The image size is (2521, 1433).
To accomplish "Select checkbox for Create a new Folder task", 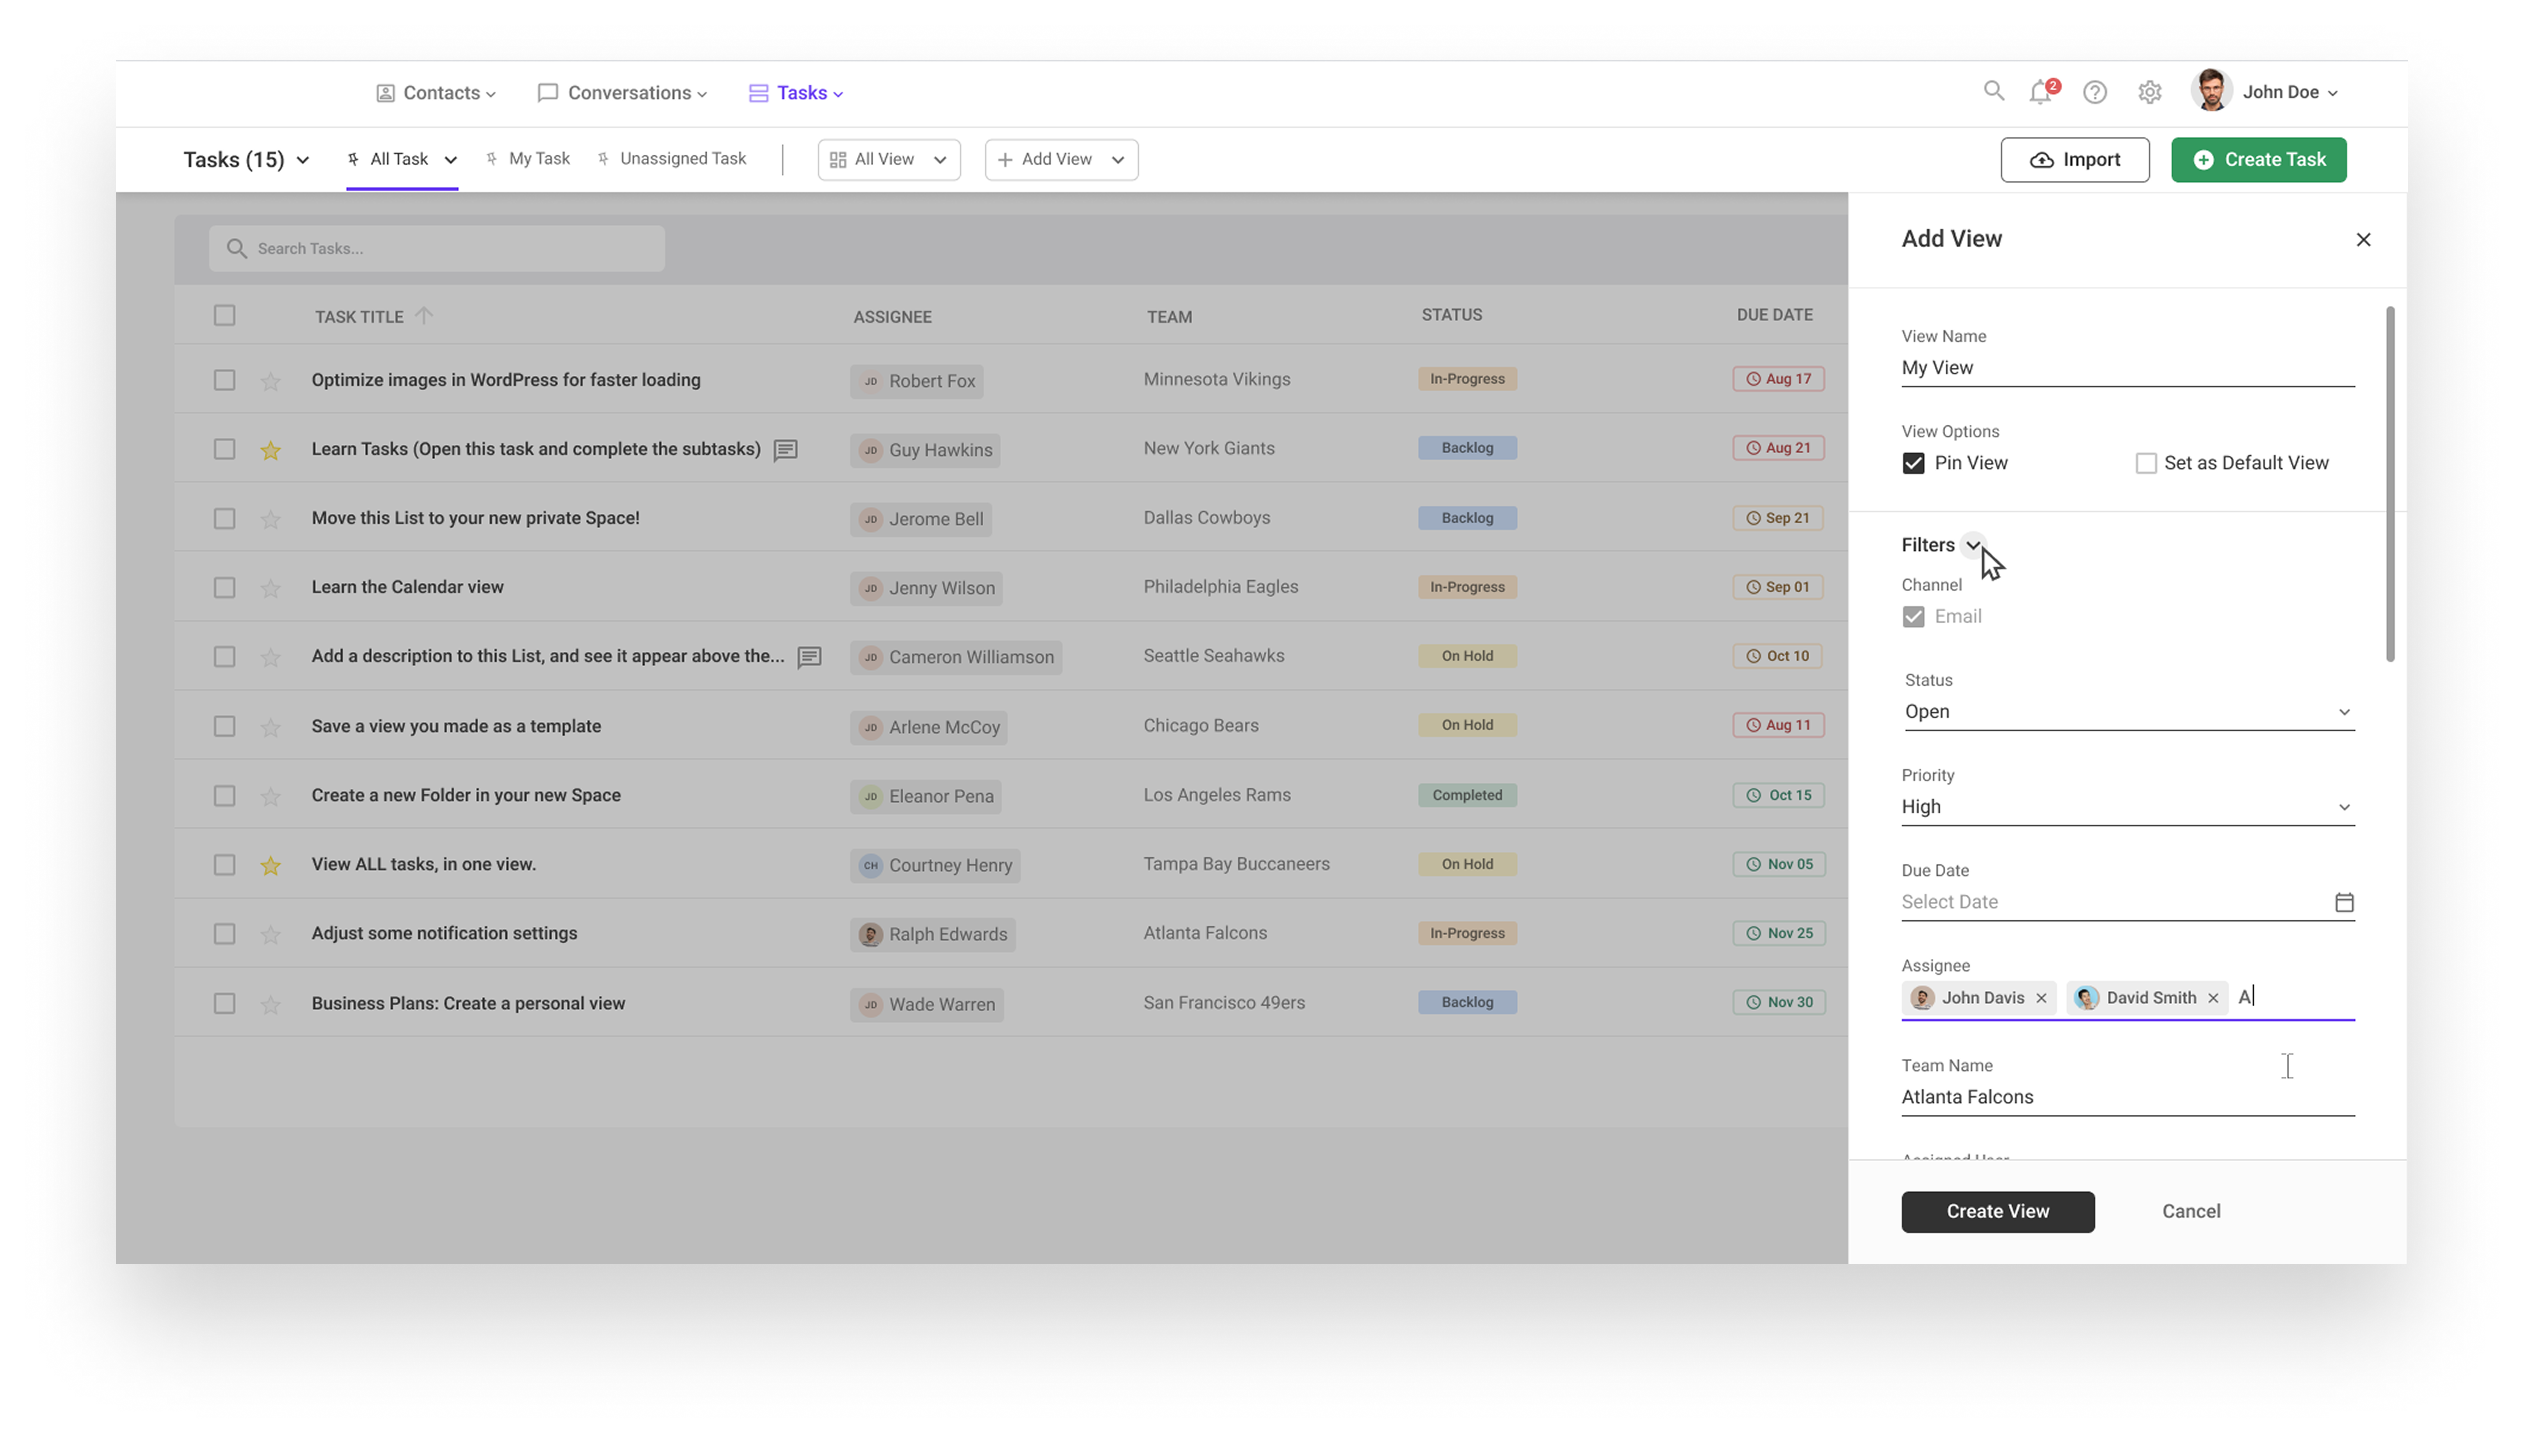I will tap(224, 795).
